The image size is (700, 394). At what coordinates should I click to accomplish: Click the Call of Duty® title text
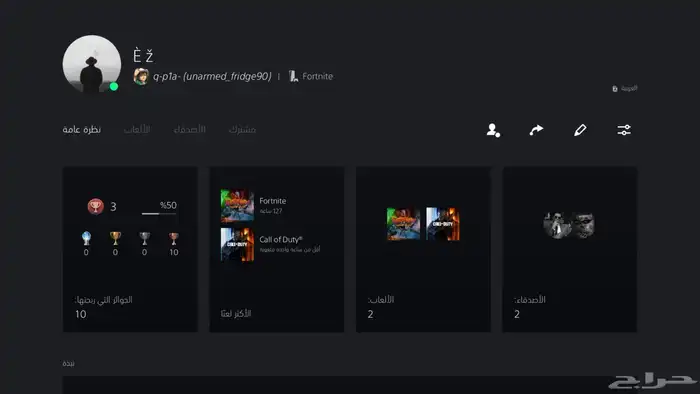(281, 240)
